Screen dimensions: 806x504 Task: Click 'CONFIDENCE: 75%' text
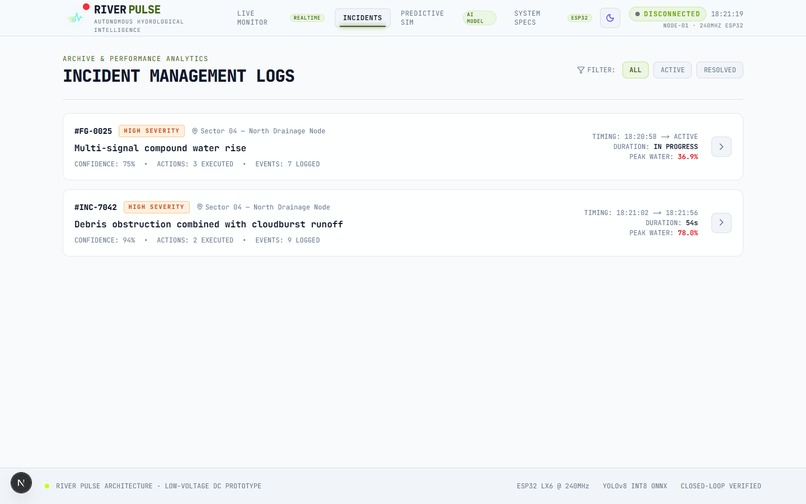tap(104, 164)
